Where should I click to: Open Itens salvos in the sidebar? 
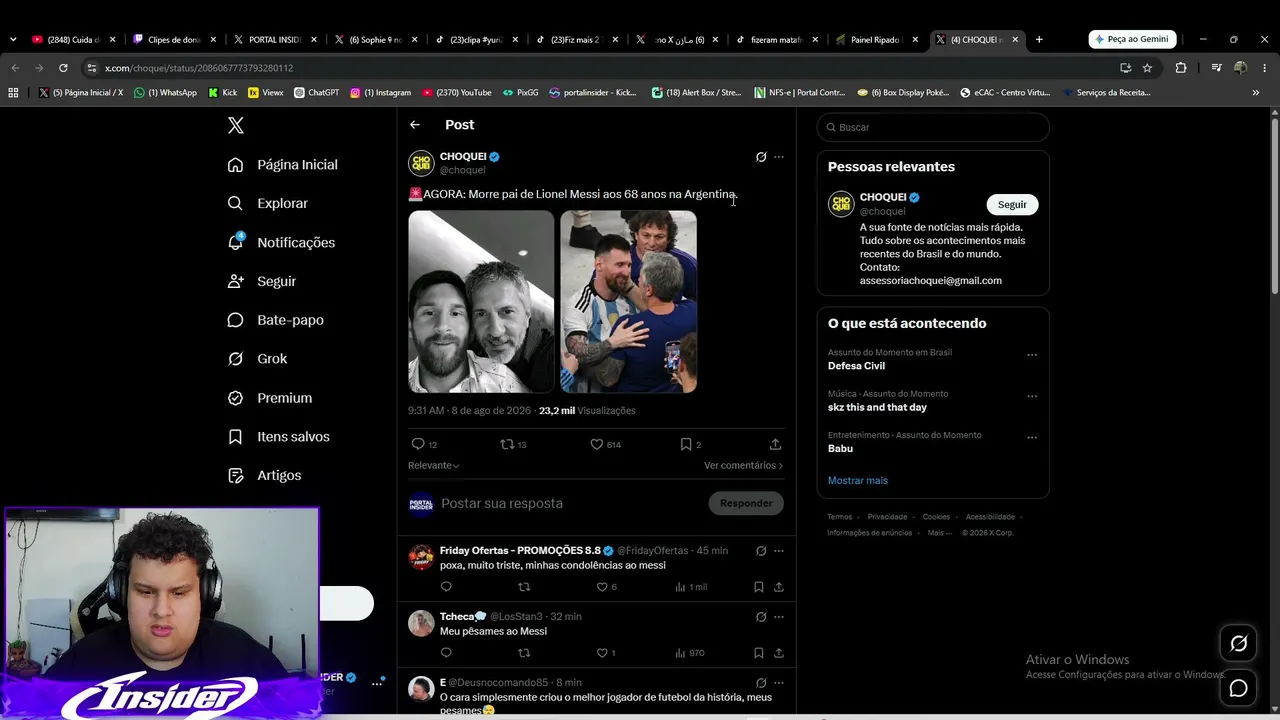279,437
